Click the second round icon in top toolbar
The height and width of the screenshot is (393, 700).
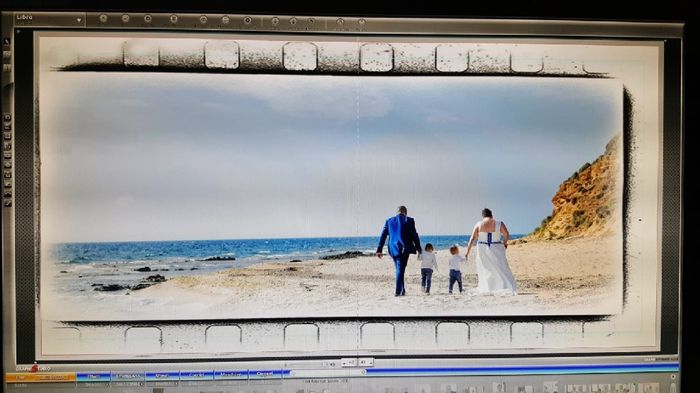pyautogui.click(x=125, y=18)
